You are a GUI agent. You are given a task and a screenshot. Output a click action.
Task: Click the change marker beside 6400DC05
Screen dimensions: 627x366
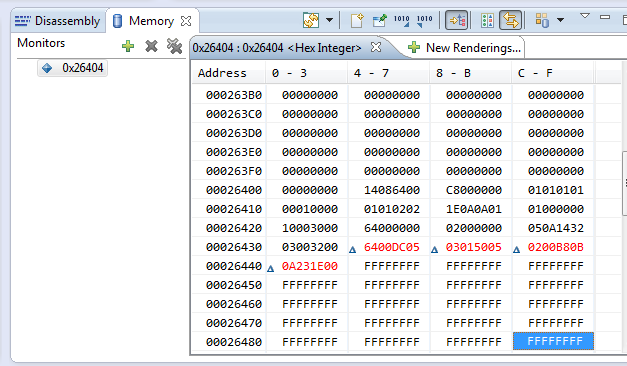[x=352, y=250]
